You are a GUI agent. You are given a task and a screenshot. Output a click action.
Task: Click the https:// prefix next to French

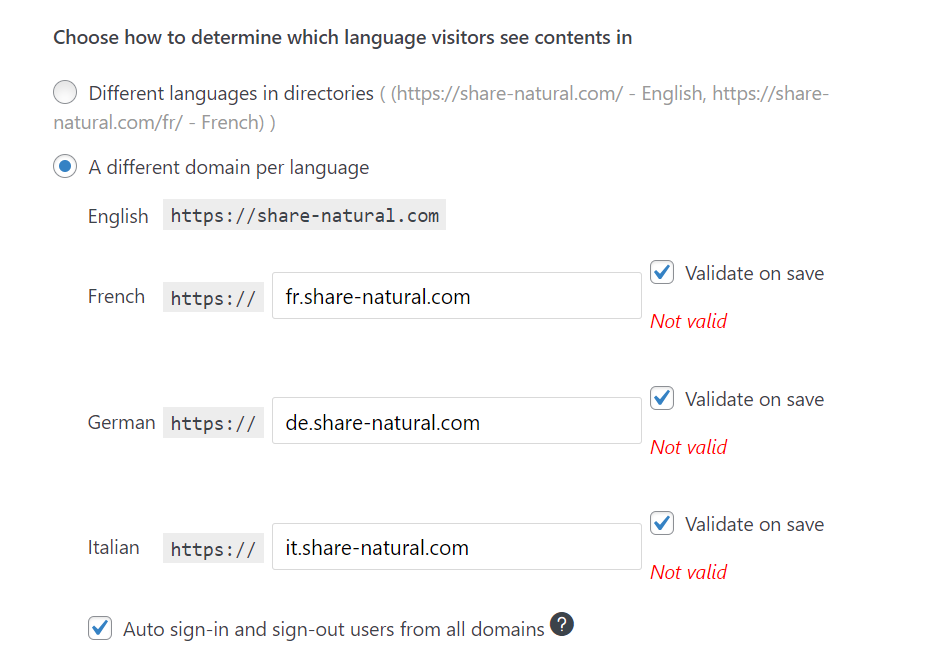coord(213,298)
